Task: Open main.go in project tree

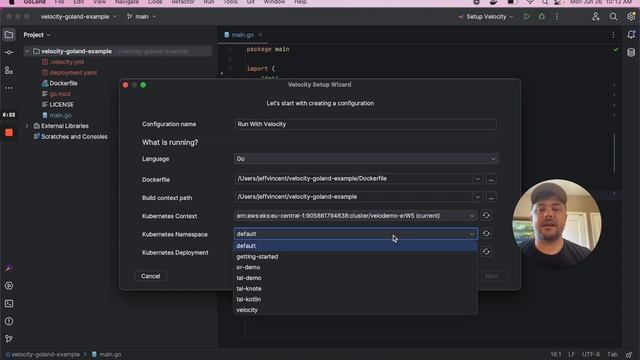Action: tap(60, 115)
